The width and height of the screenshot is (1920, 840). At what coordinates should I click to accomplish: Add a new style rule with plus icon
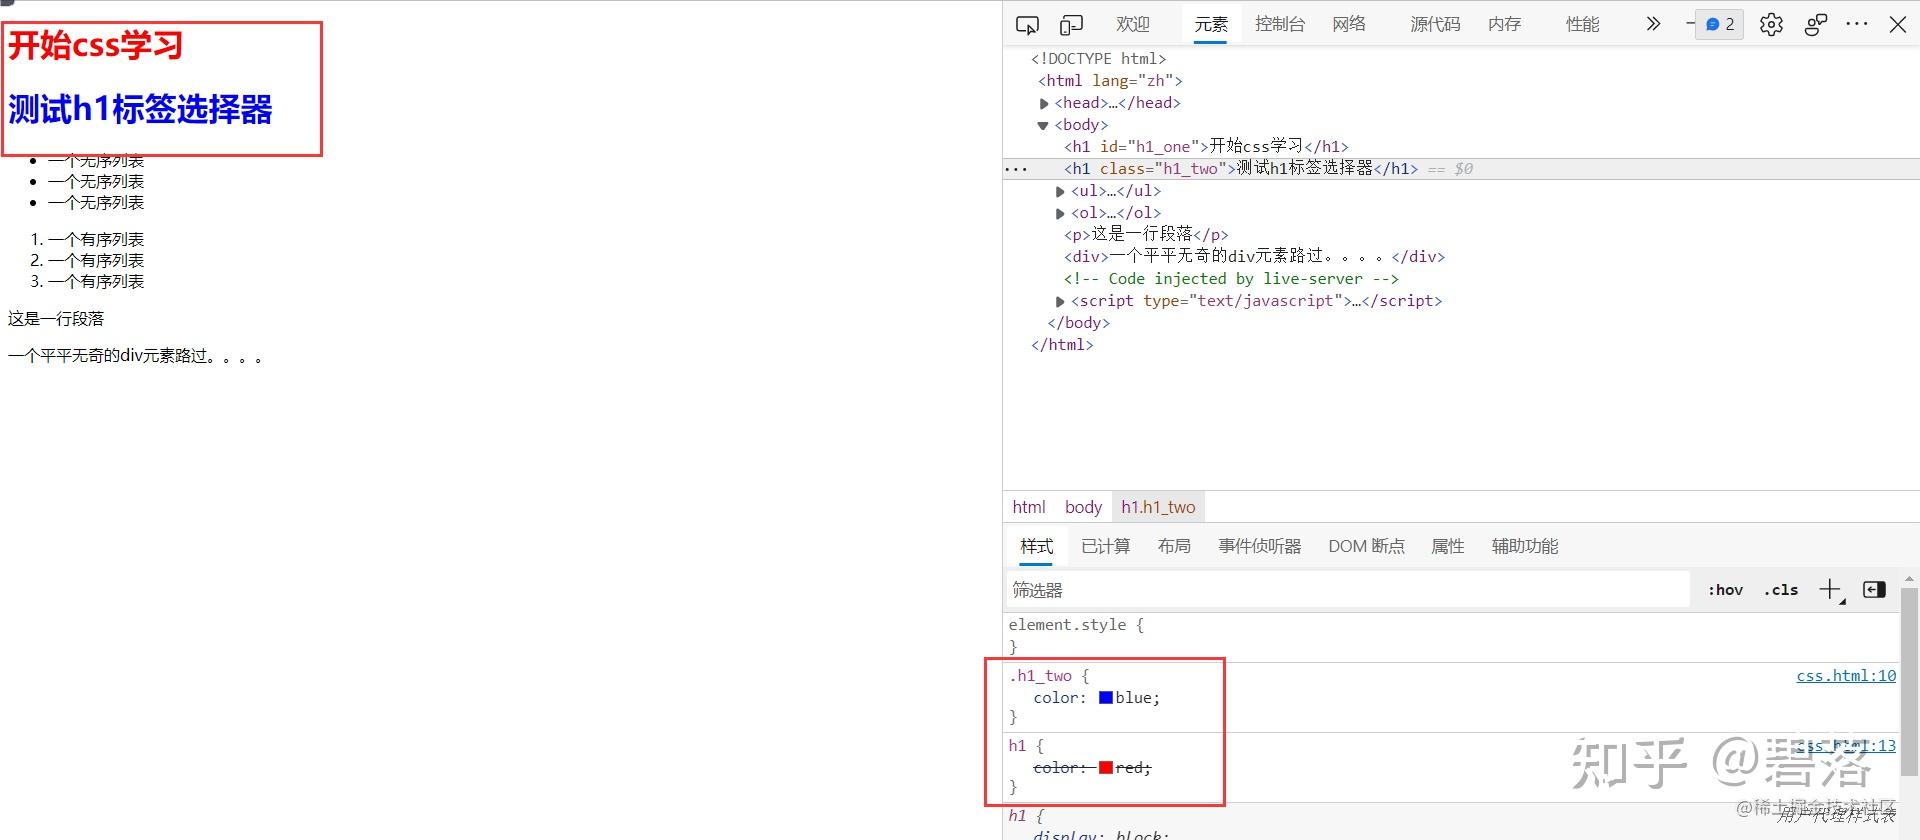(x=1830, y=590)
